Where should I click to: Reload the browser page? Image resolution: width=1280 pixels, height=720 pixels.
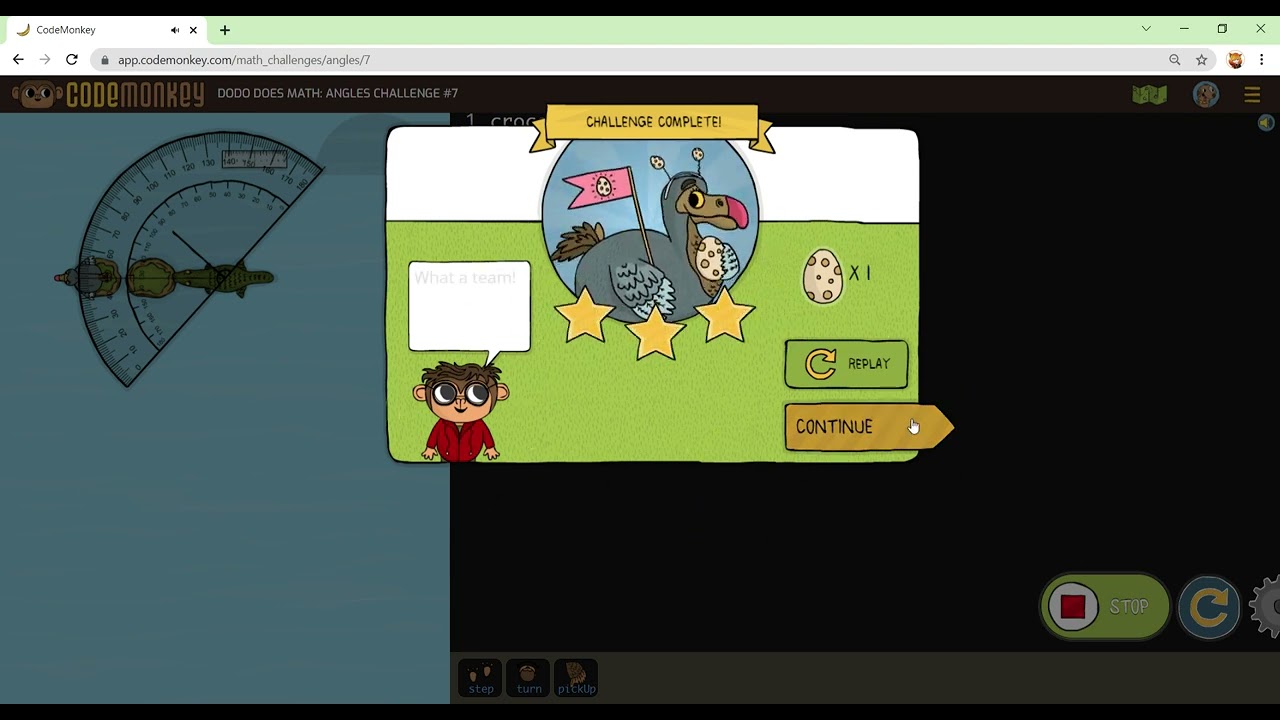tap(72, 60)
